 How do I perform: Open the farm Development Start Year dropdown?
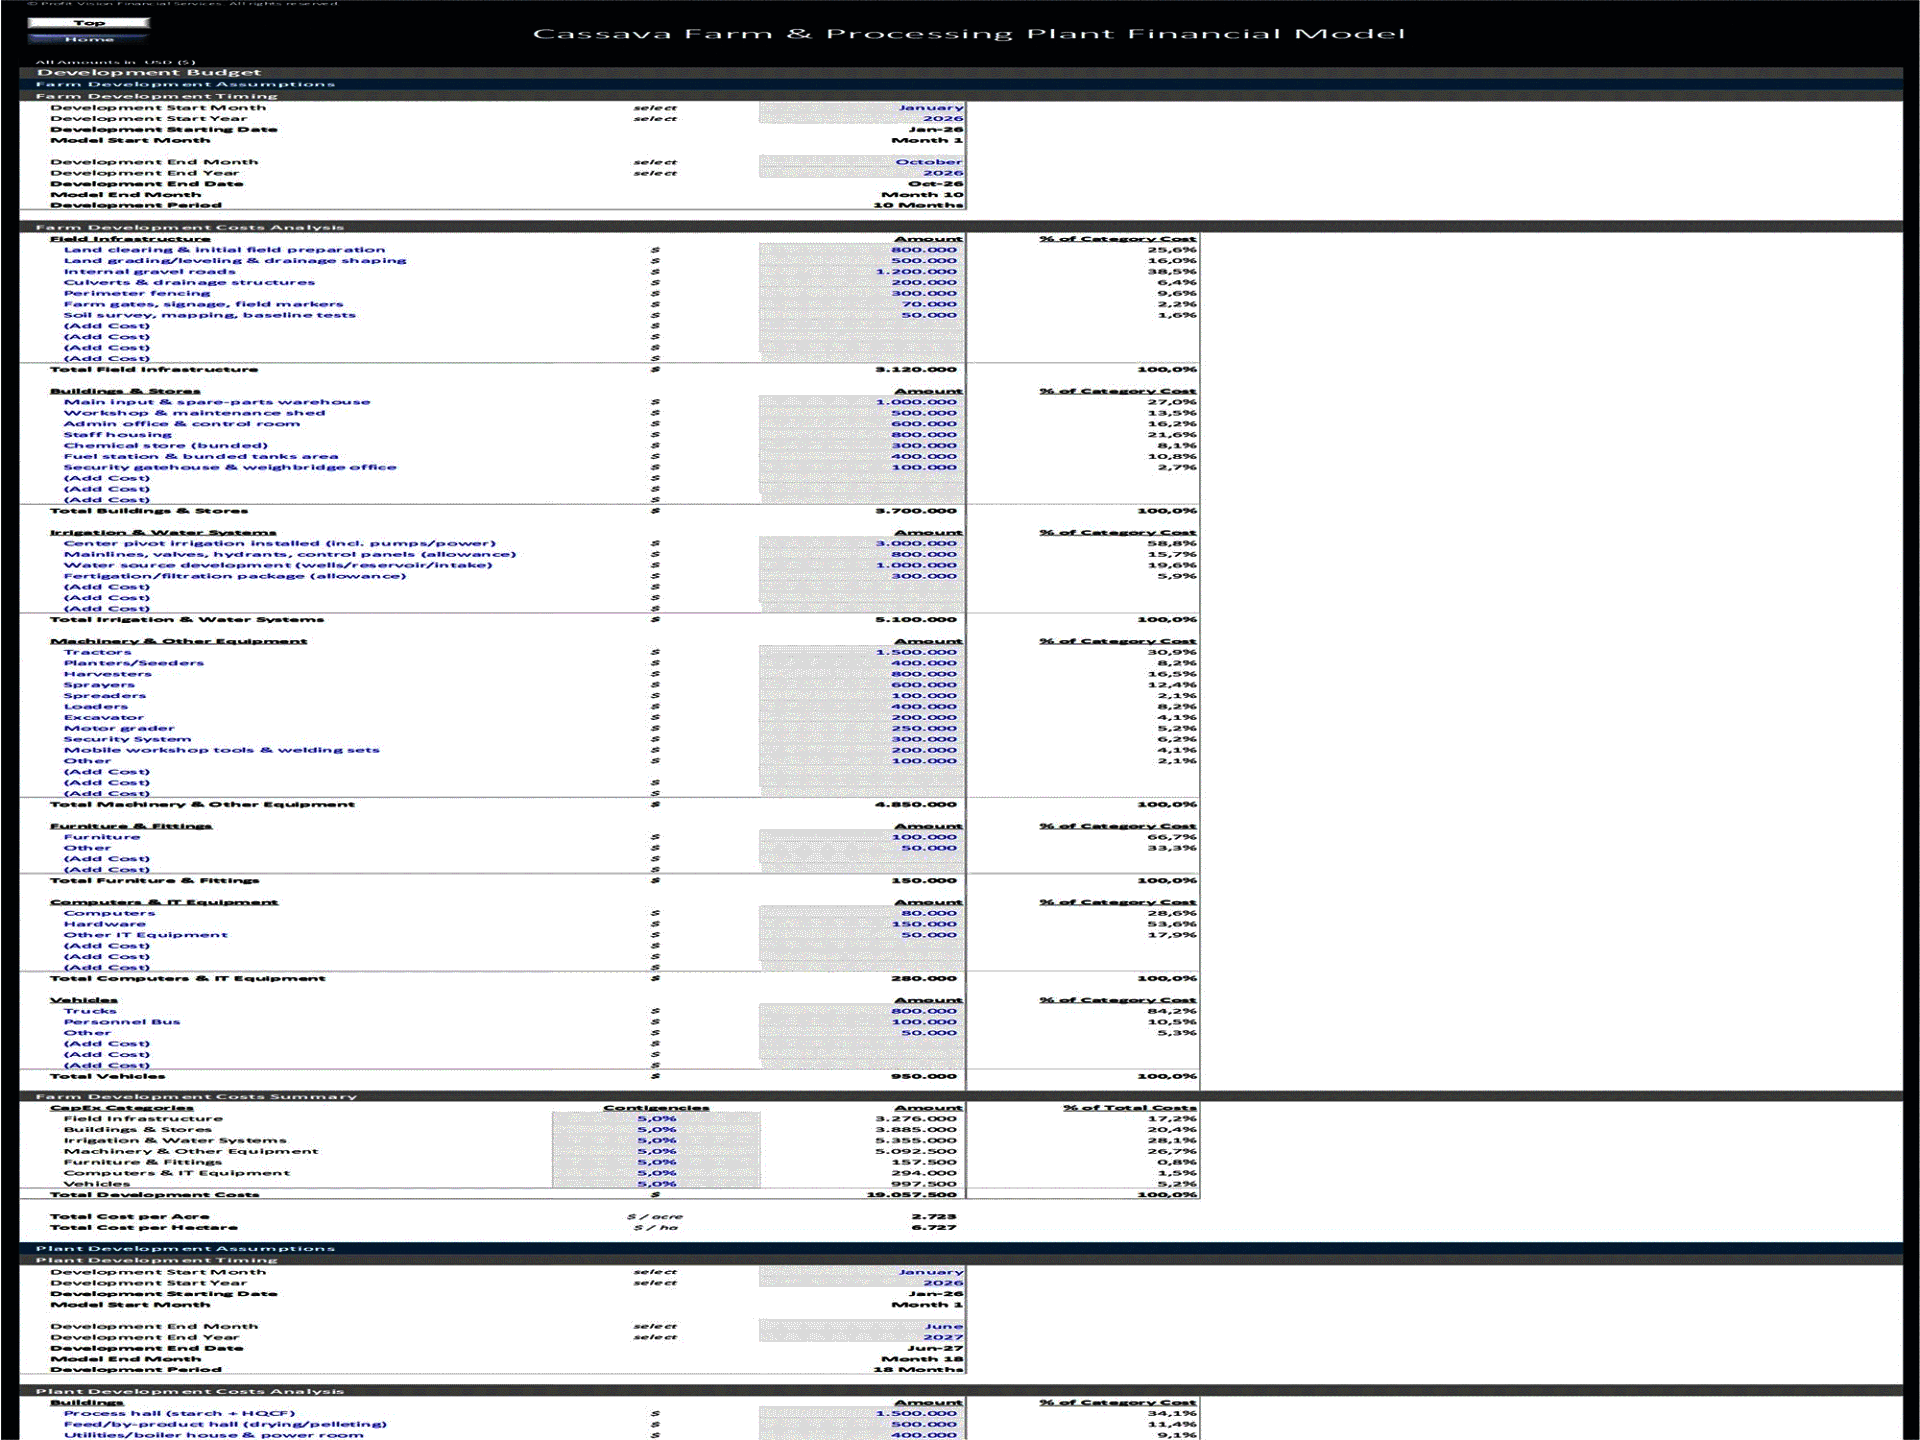pos(861,119)
